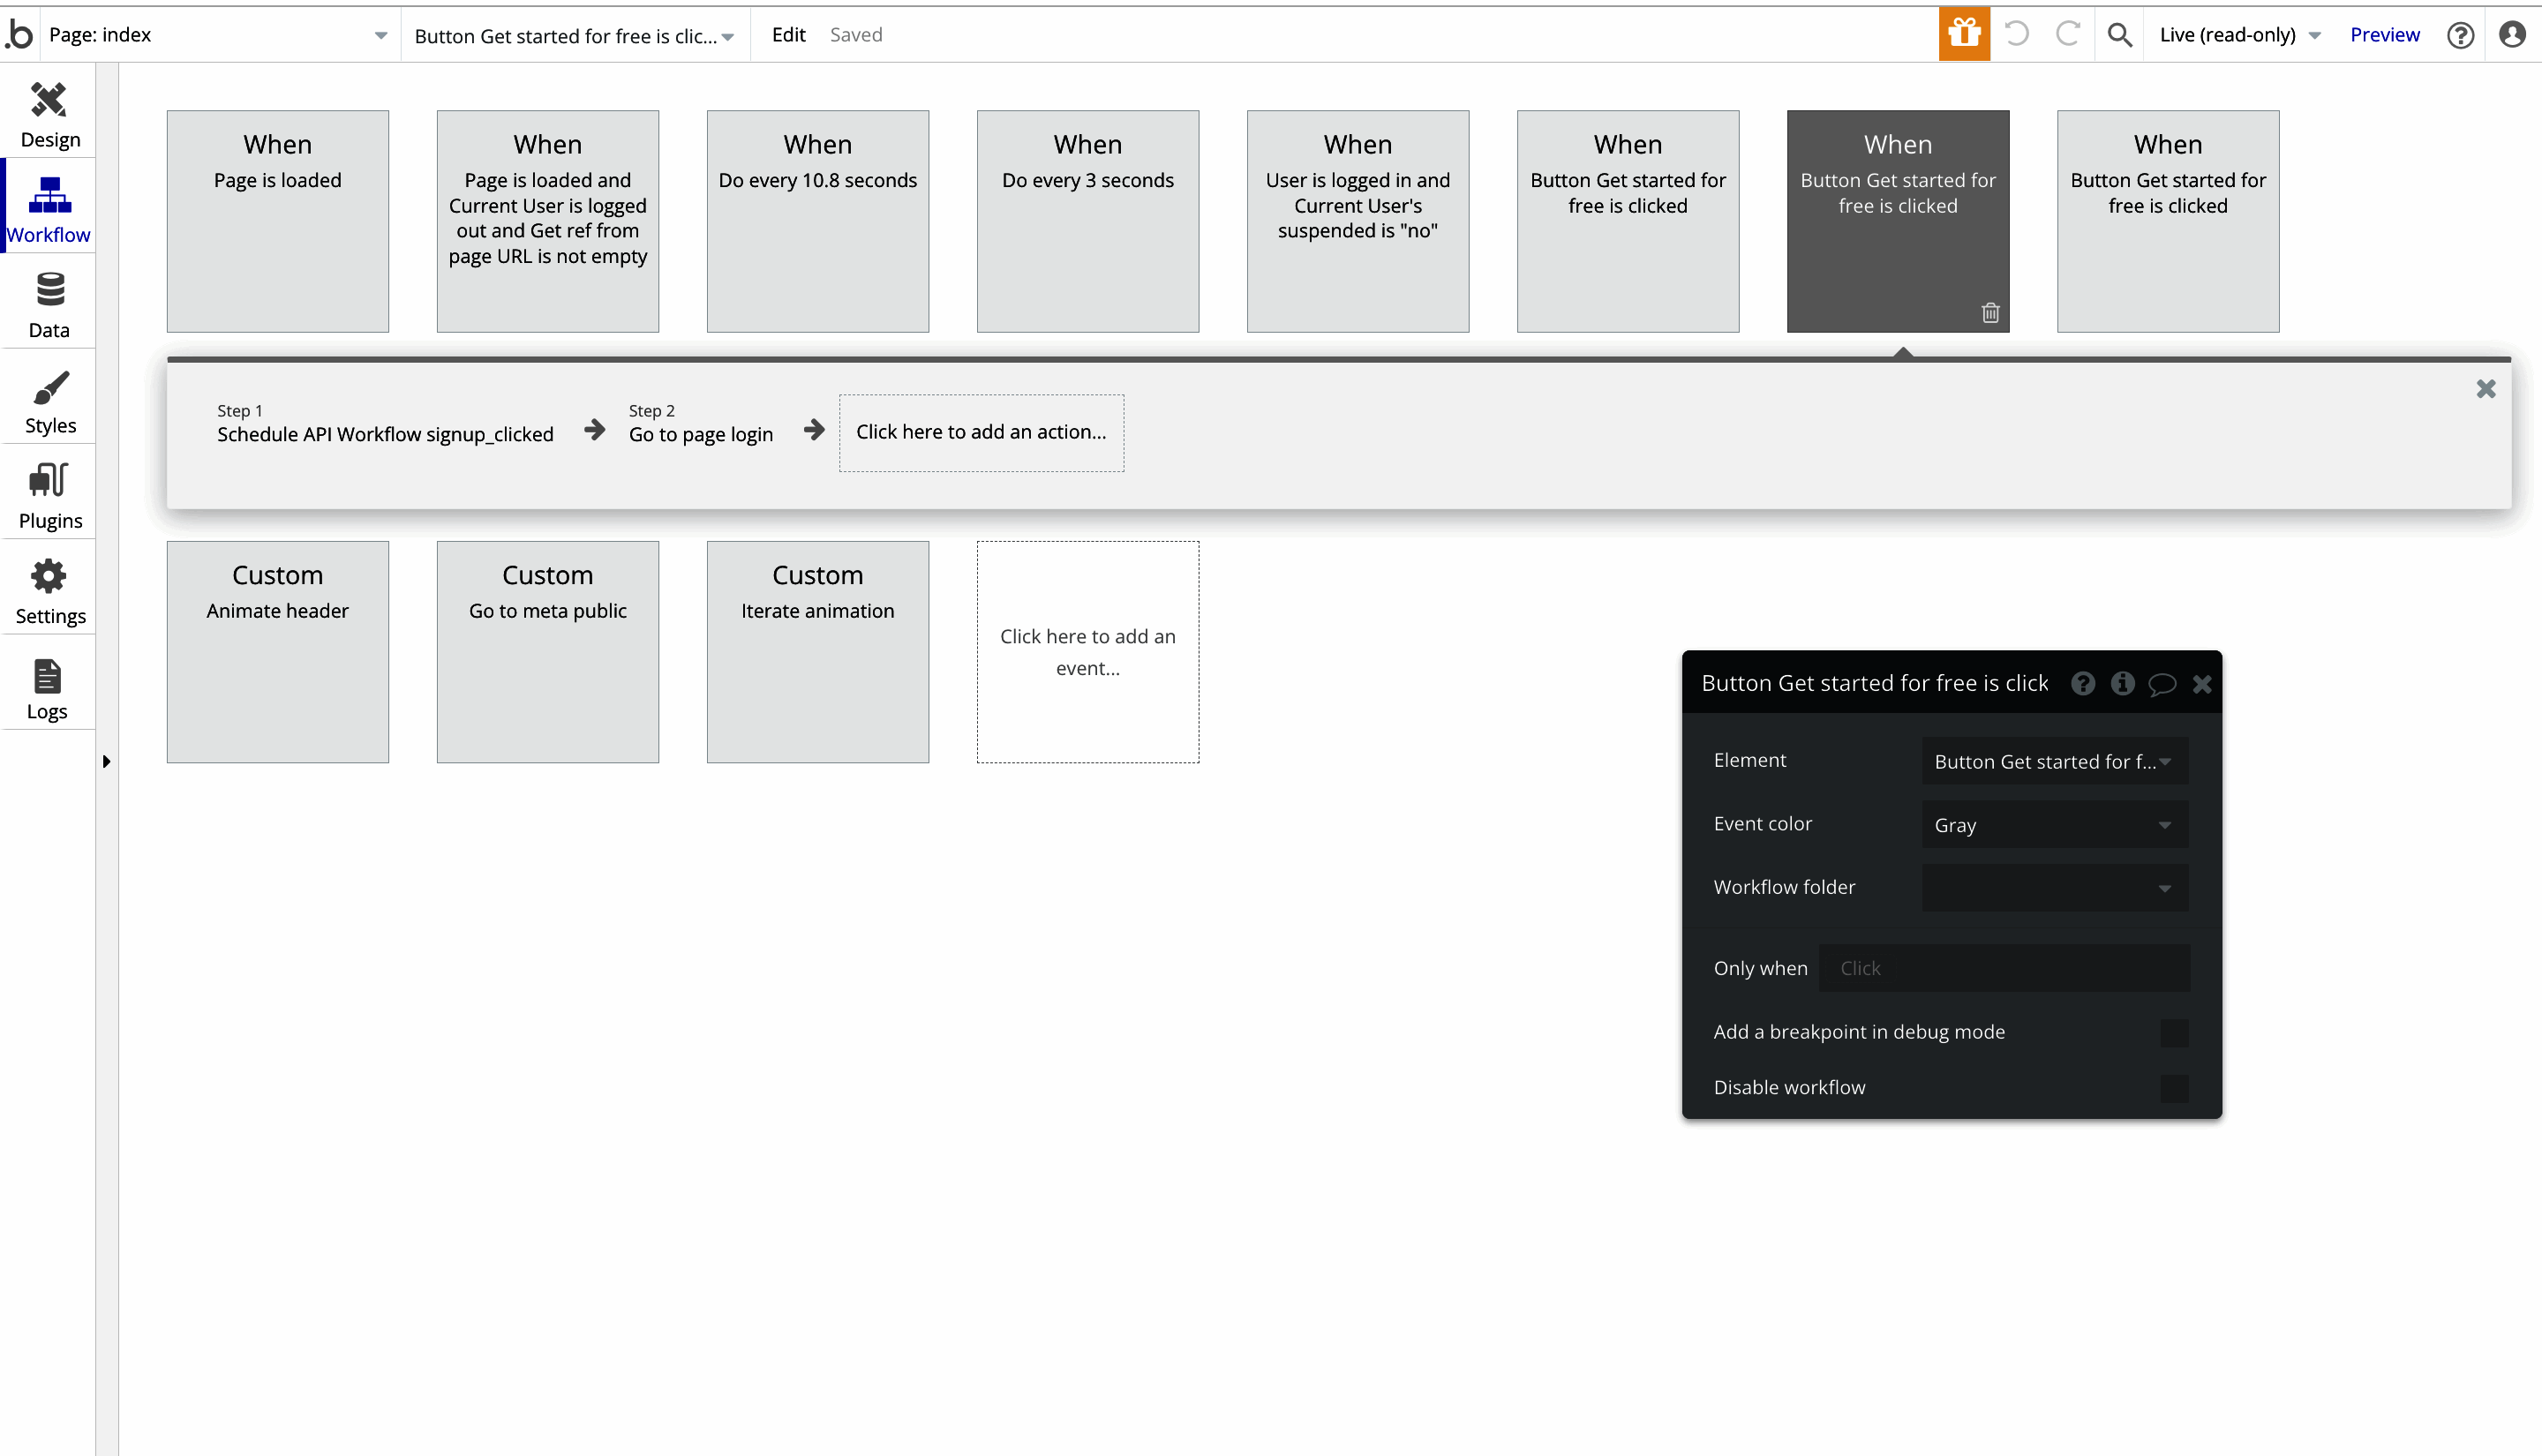The image size is (2542, 1456).
Task: Switch to the Workflow tab
Action: tap(48, 205)
